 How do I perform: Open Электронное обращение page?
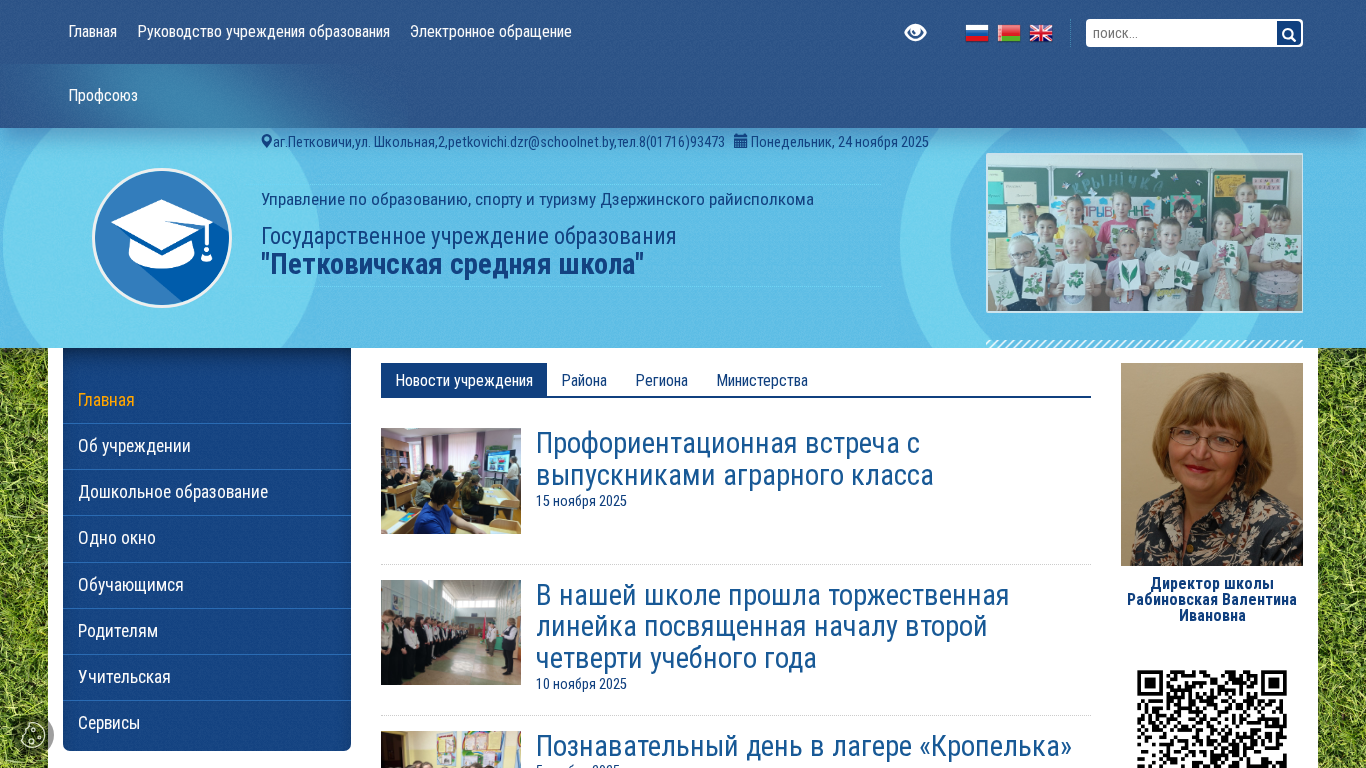tap(491, 32)
